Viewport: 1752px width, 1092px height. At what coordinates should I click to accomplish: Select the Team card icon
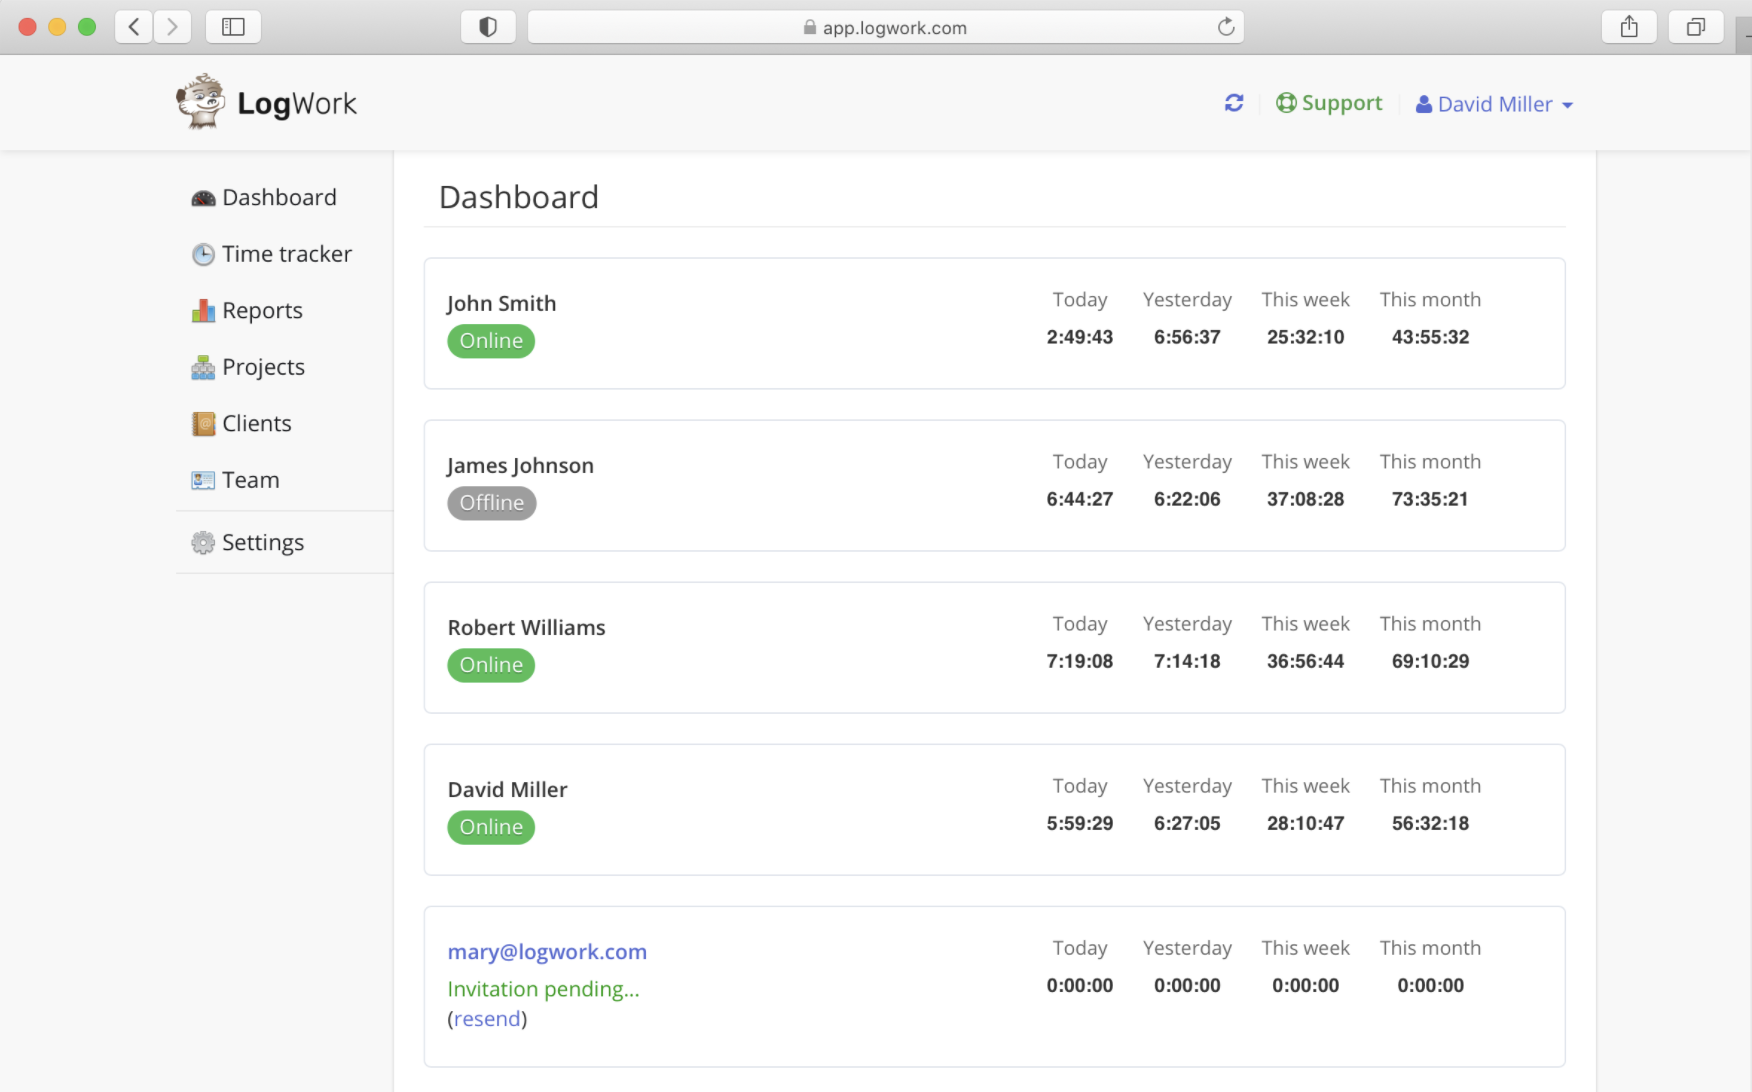tap(203, 480)
